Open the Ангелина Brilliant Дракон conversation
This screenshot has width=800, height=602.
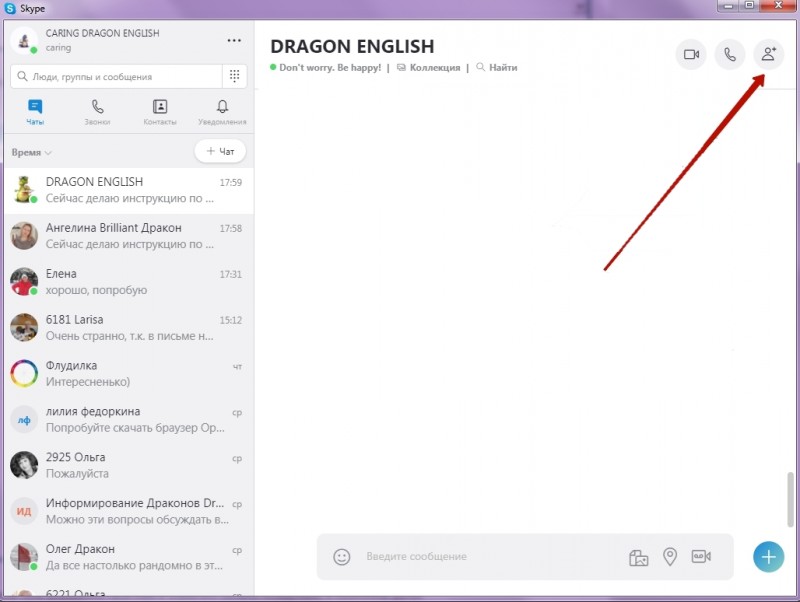pos(129,236)
